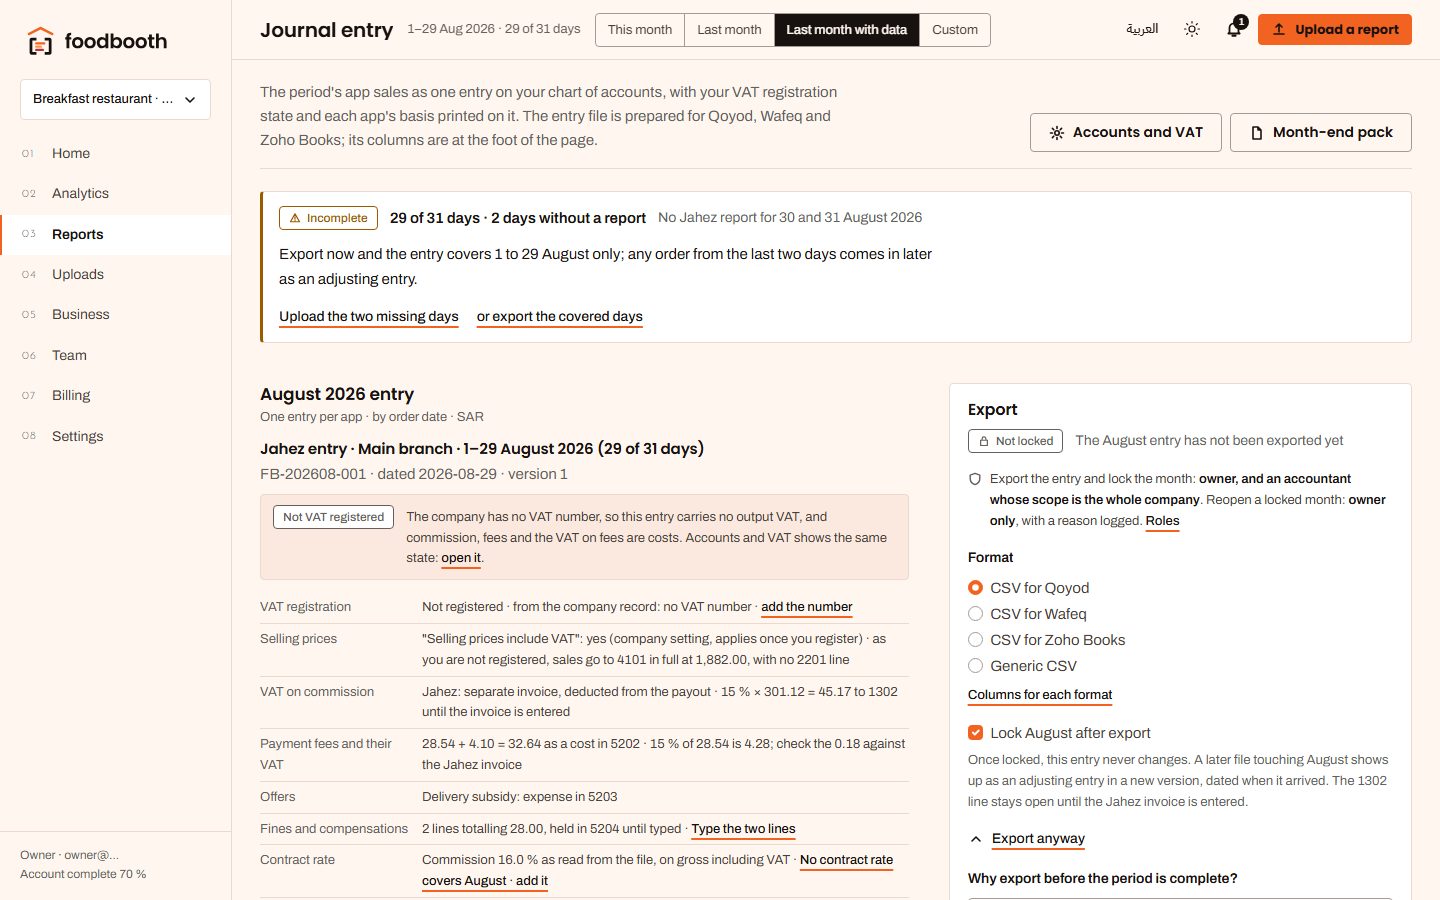This screenshot has height=900, width=1440.
Task: Click the open it link
Action: click(461, 558)
